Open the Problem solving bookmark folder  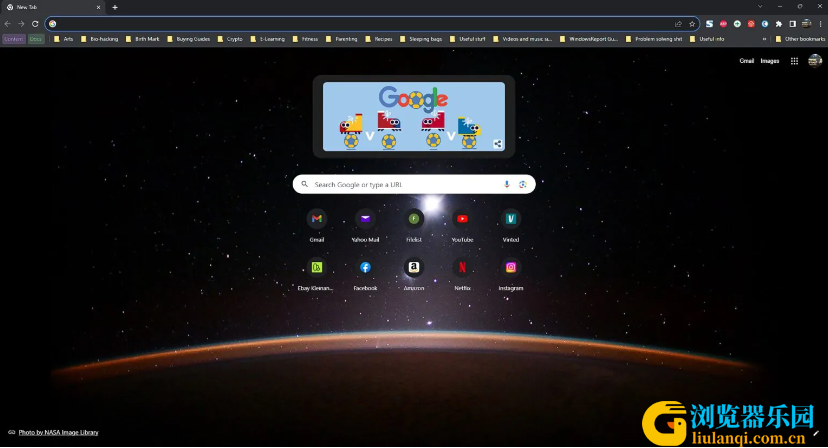pos(654,39)
